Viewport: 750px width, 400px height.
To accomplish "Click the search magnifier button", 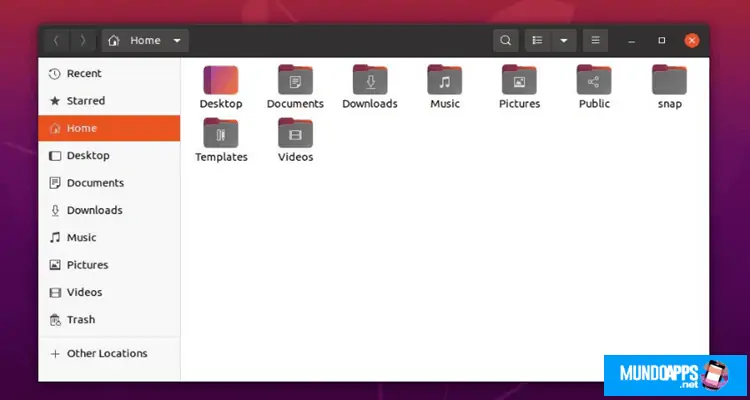I will [506, 41].
